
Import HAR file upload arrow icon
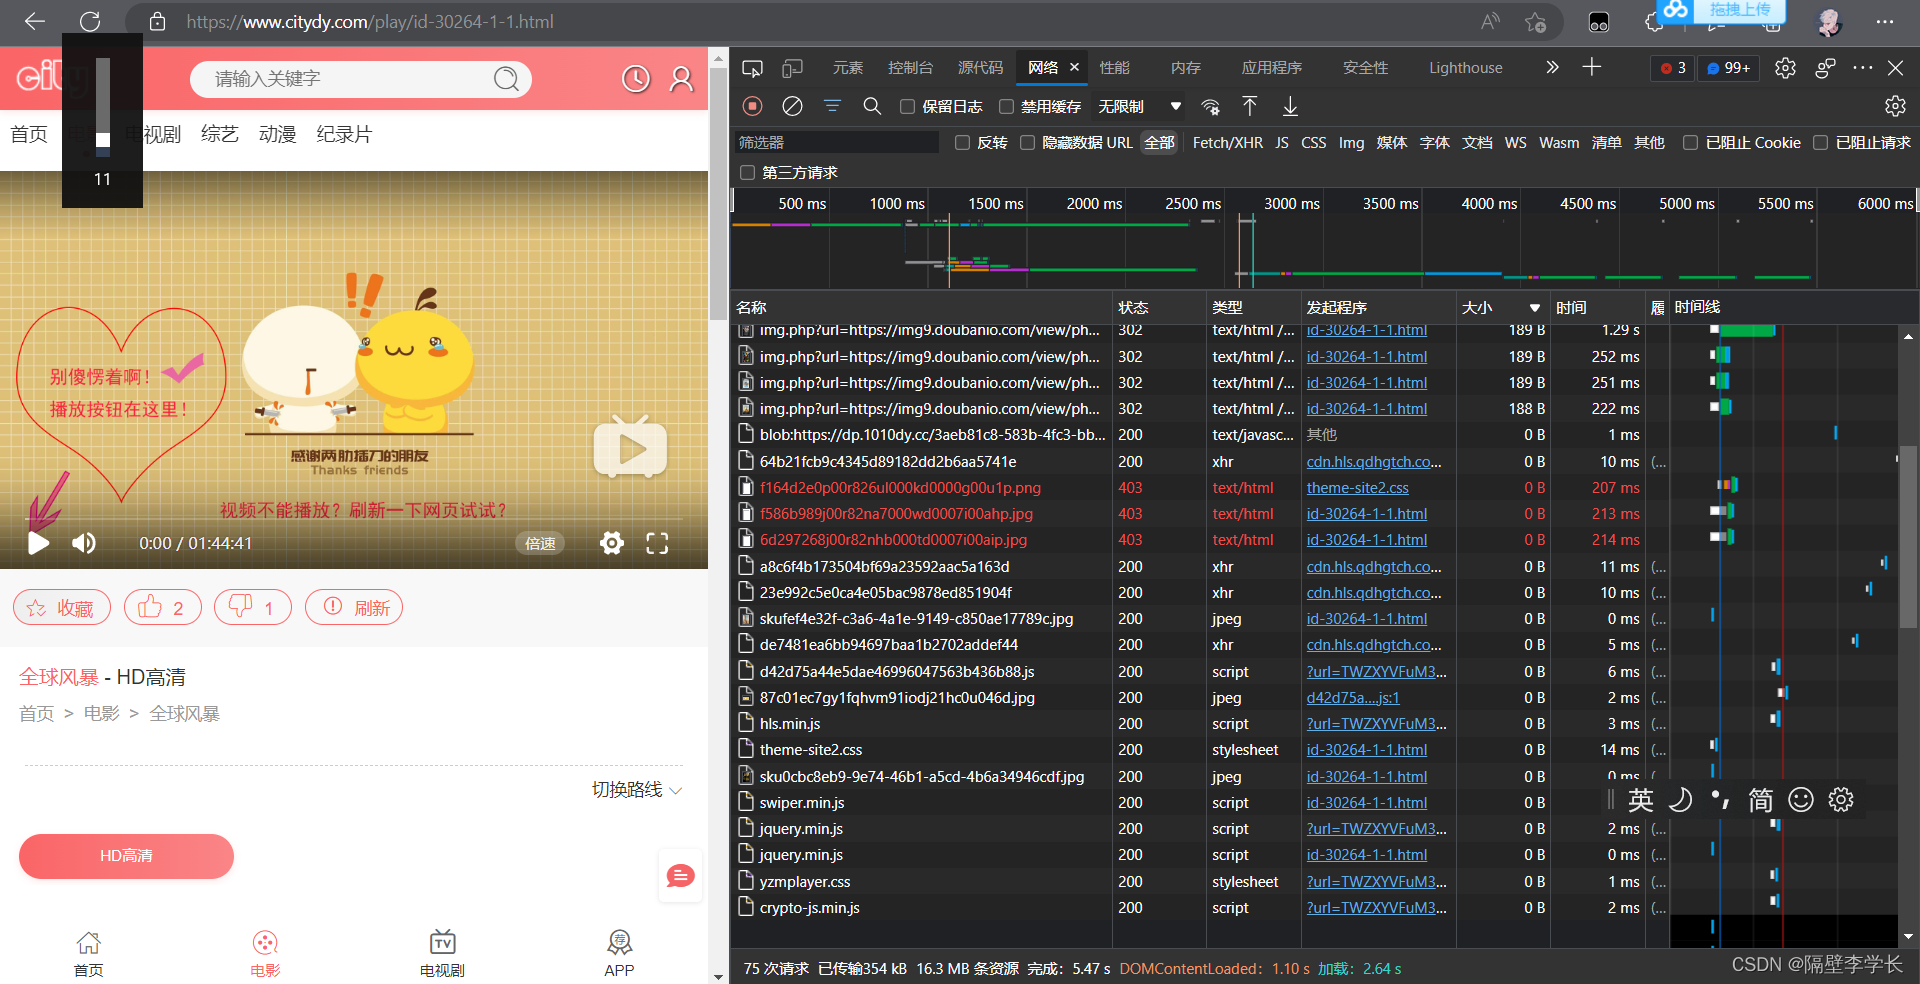pos(1250,106)
